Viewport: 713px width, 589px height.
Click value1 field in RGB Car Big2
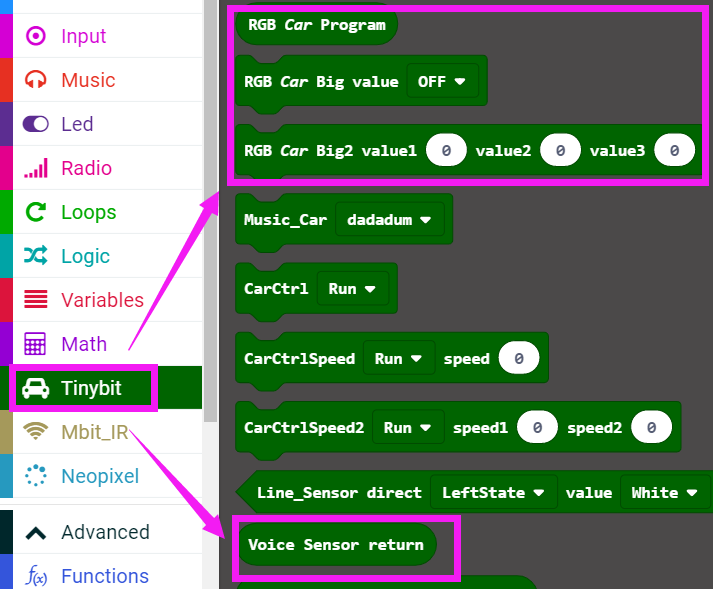446,151
